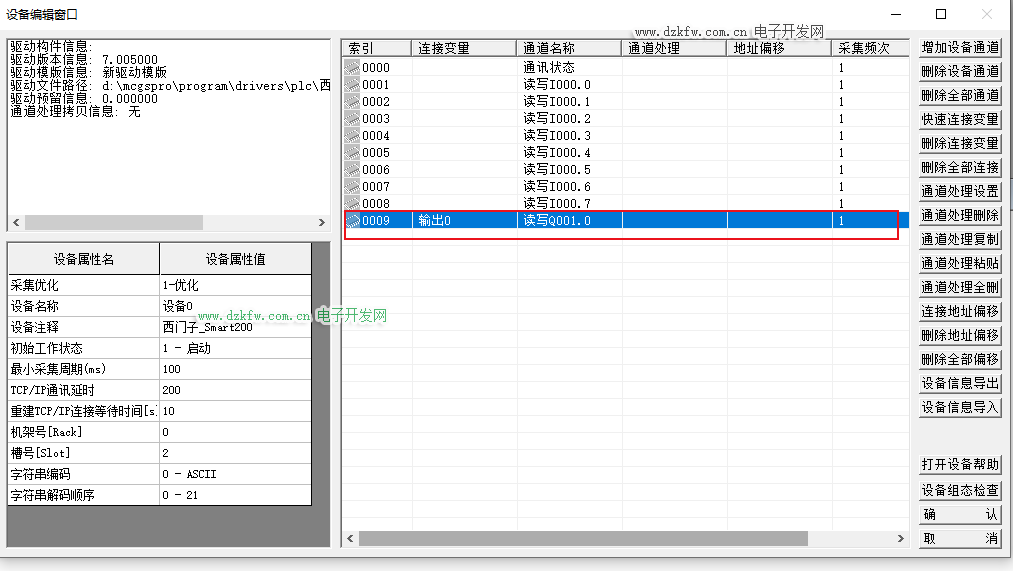Click the row icon for index 0008
The image size is (1013, 571).
pyautogui.click(x=351, y=204)
